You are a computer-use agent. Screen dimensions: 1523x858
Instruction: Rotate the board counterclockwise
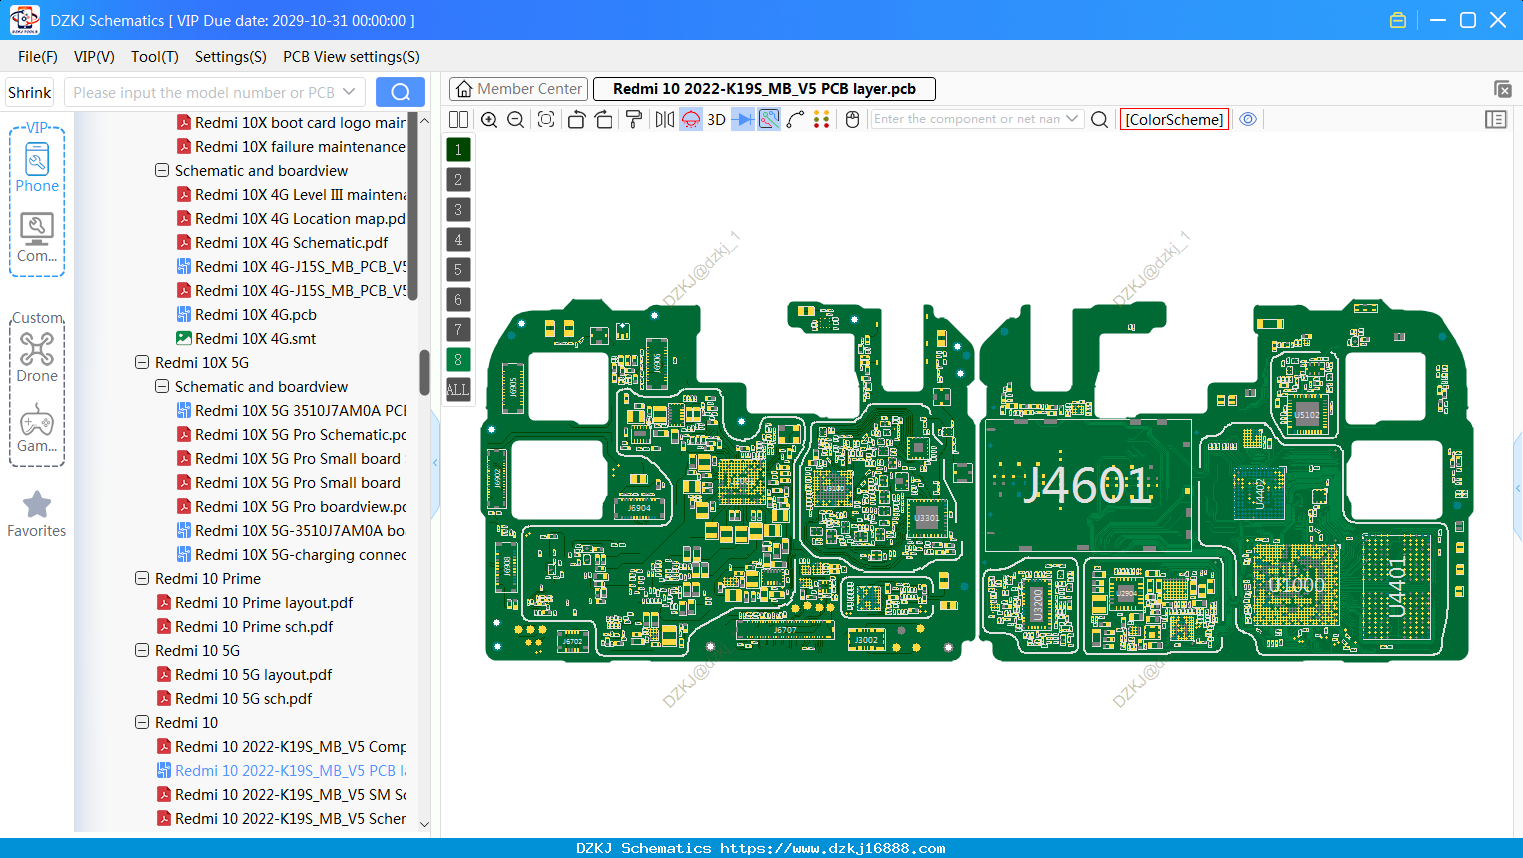tap(576, 119)
